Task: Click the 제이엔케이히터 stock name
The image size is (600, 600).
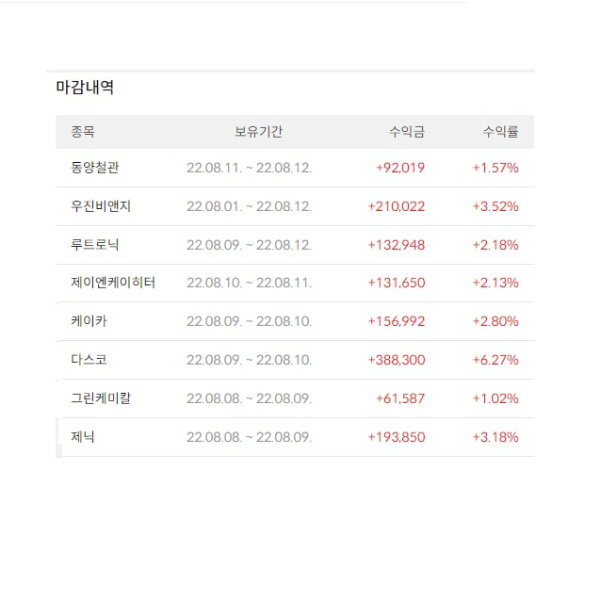Action: click(x=113, y=283)
